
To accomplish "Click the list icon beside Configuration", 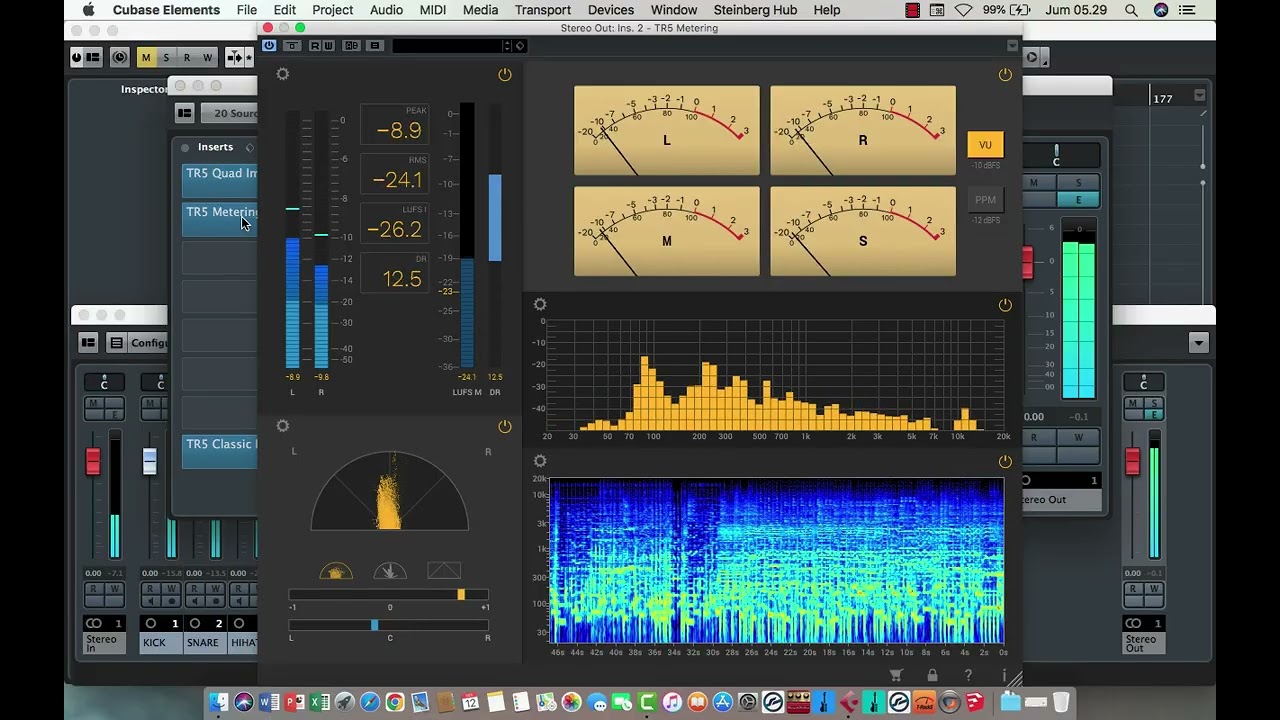I will 117,343.
